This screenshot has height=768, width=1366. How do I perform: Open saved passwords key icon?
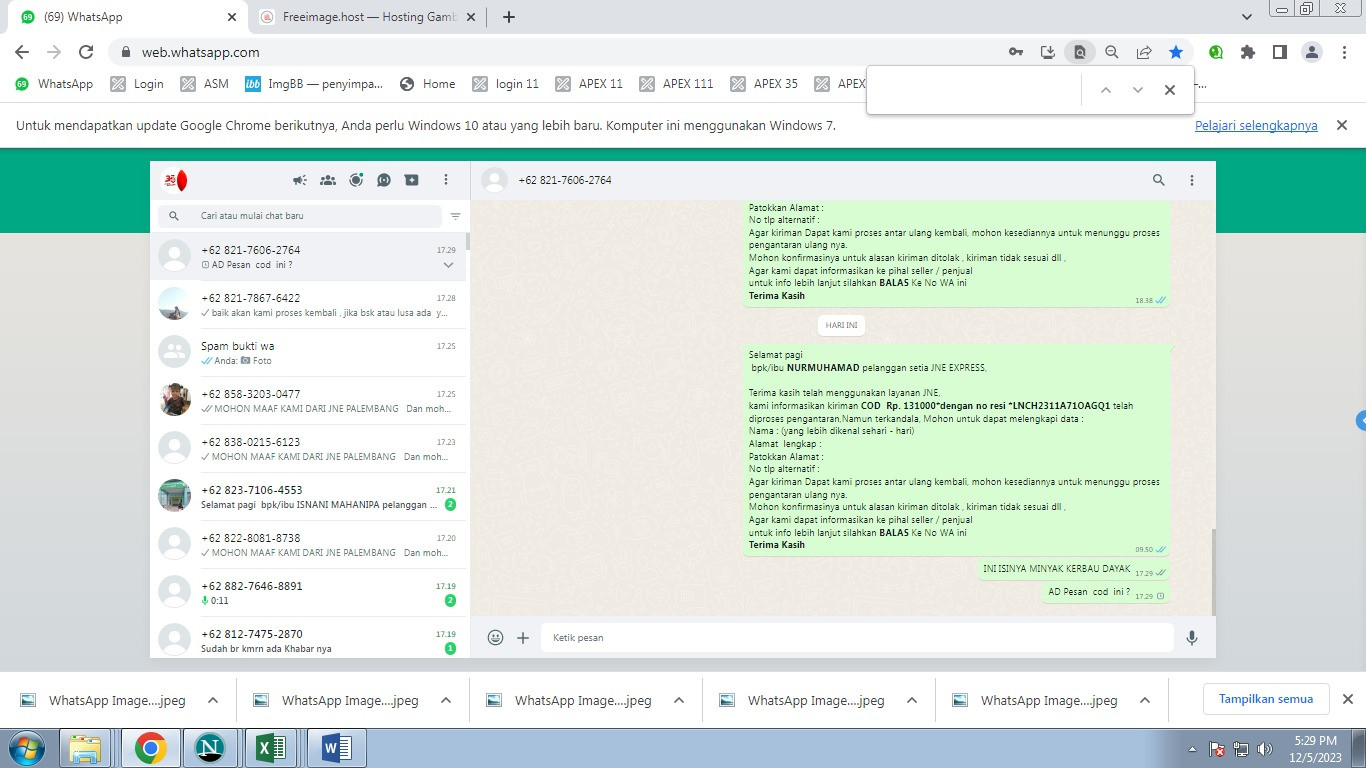(x=1016, y=52)
